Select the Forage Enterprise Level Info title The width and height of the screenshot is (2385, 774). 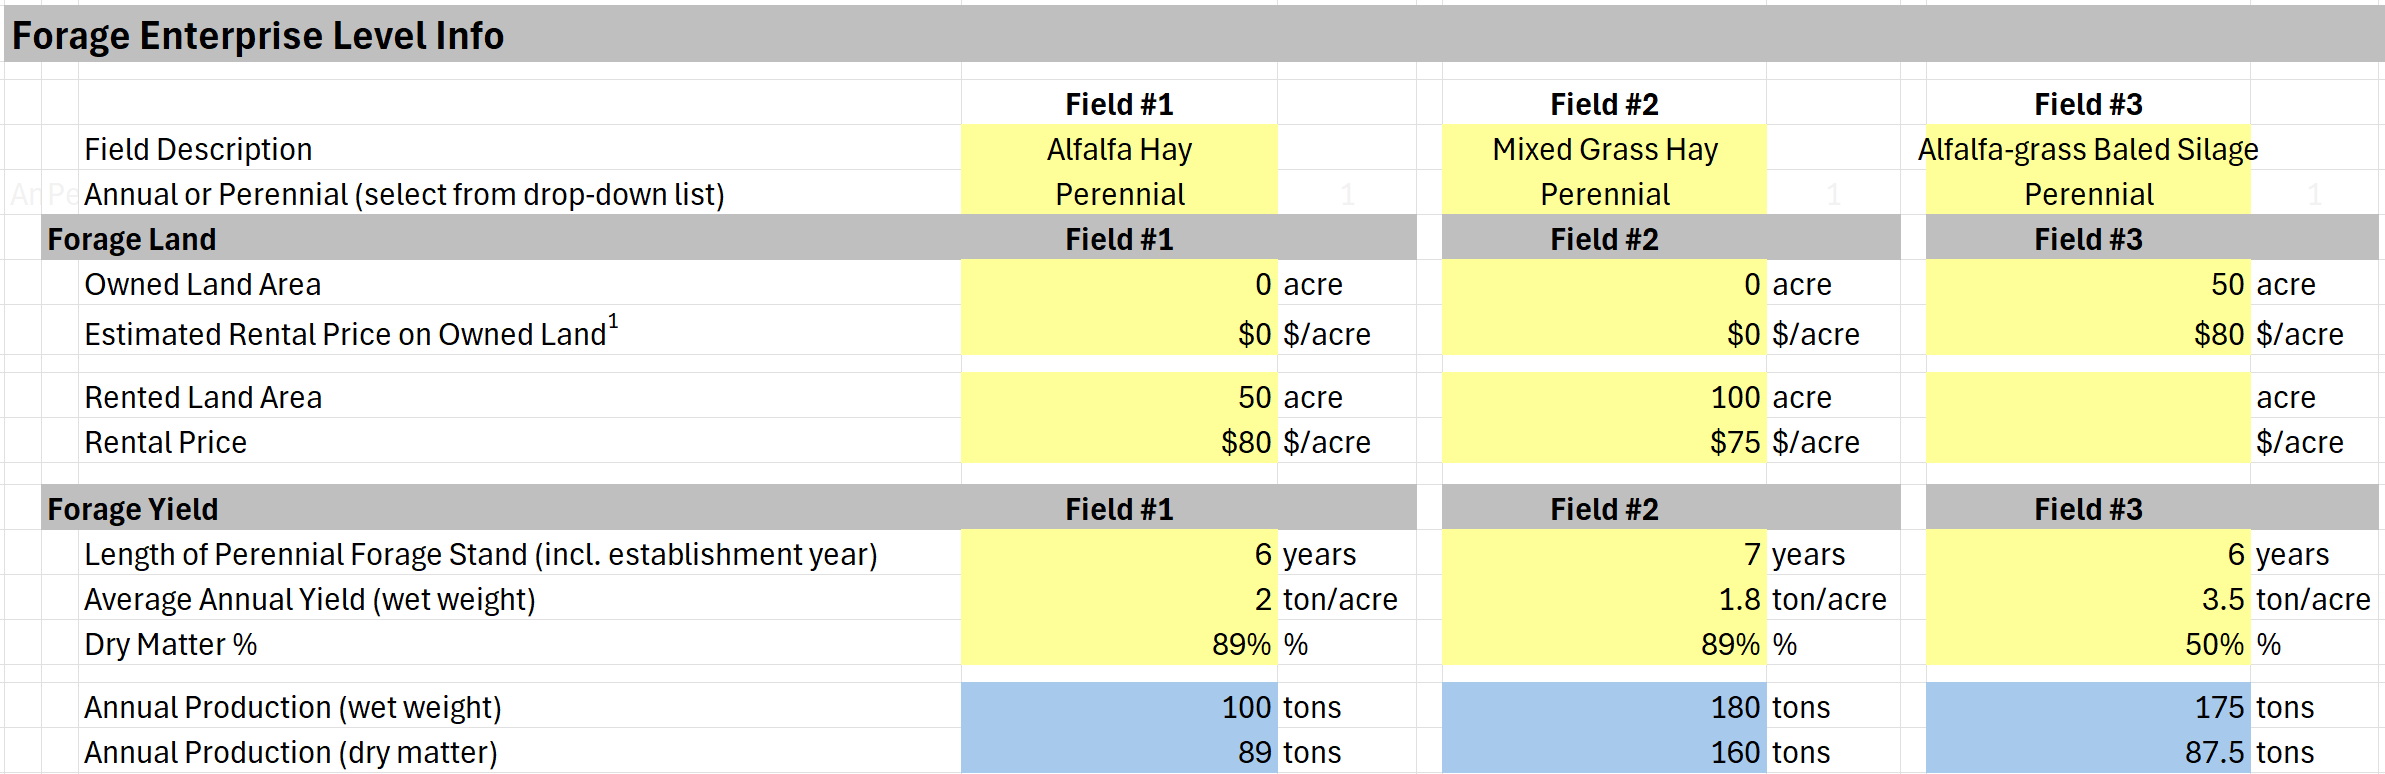click(x=258, y=36)
